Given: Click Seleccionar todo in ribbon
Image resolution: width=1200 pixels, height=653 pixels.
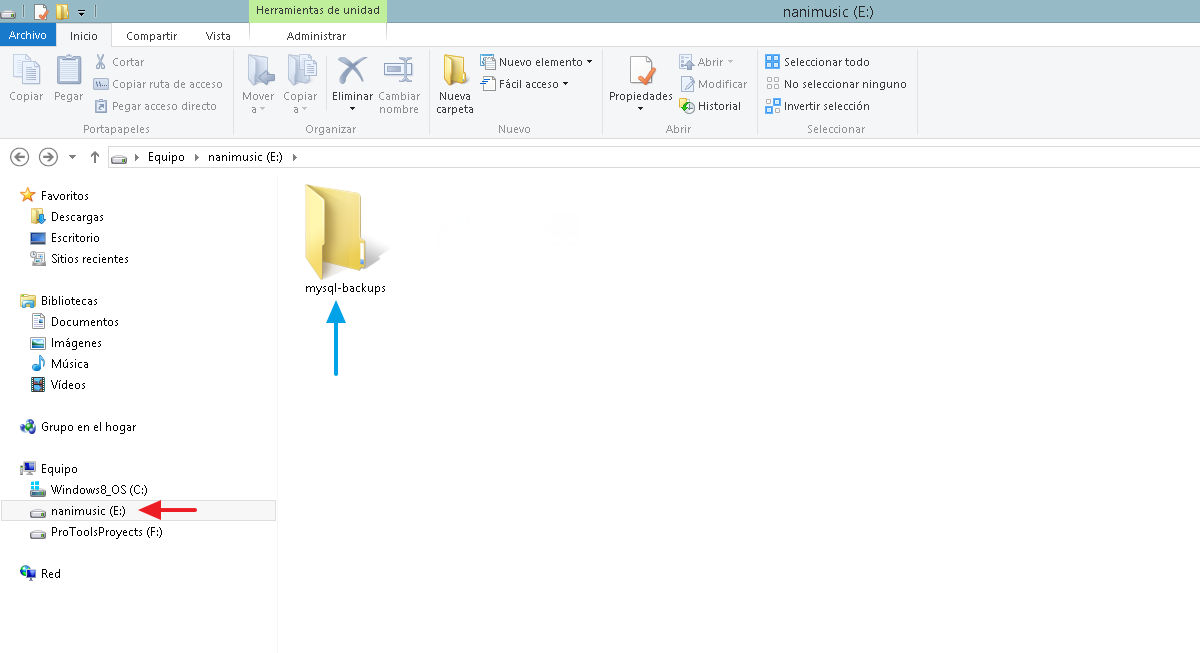Looking at the screenshot, I should [x=817, y=62].
